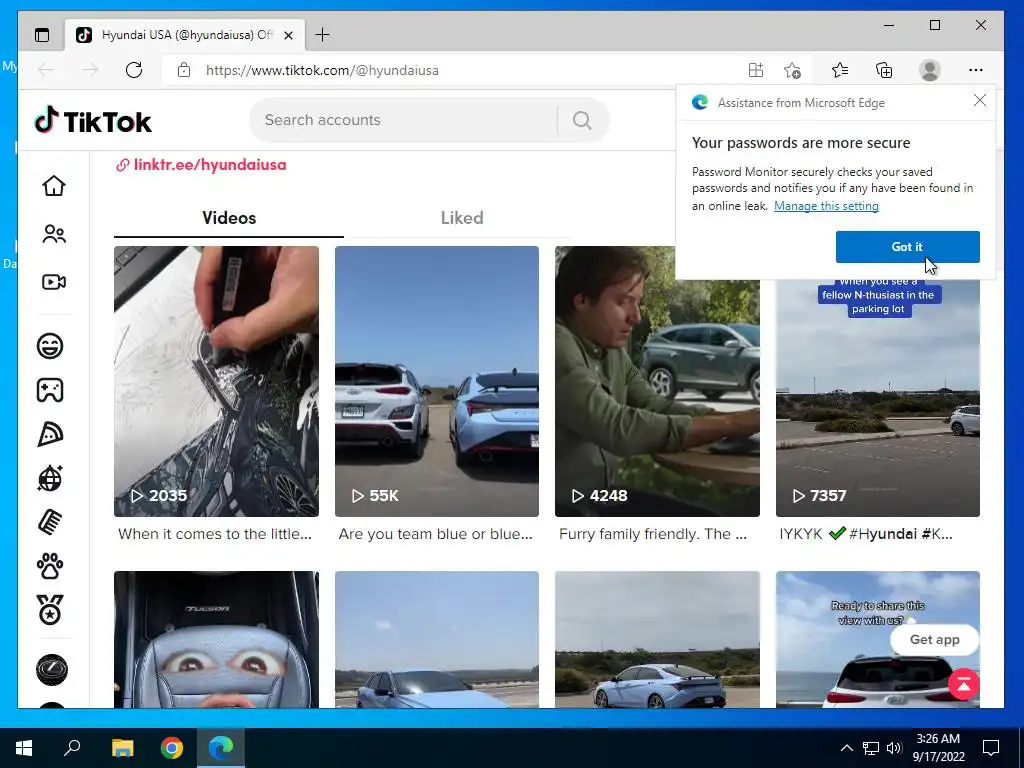Screen dimensions: 1024x768
Task: Open the network icon in system tray
Action: [871, 748]
